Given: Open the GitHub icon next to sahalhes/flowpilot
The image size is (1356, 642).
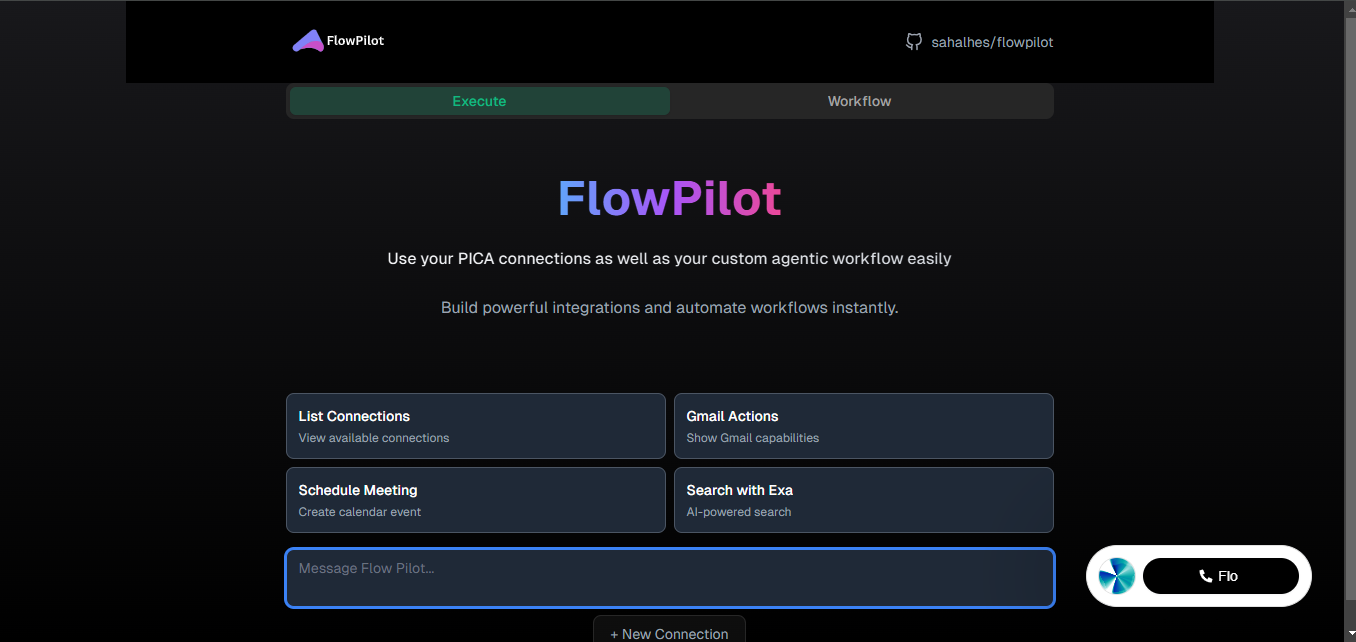Looking at the screenshot, I should click(914, 42).
